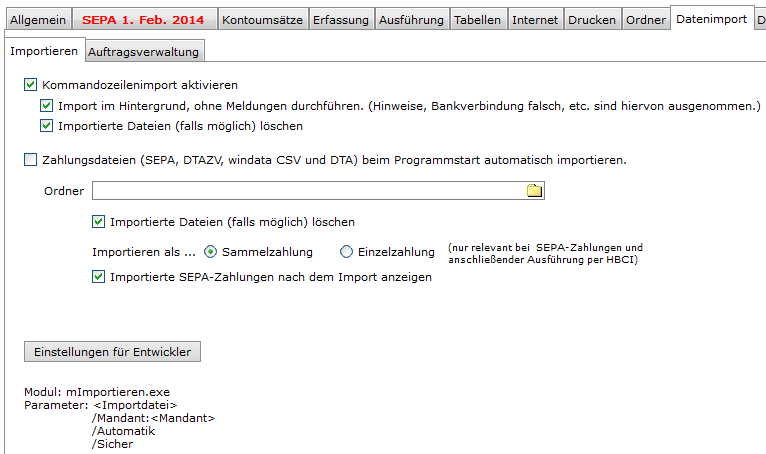
Task: Select the Importieren sub-tab
Action: point(44,51)
